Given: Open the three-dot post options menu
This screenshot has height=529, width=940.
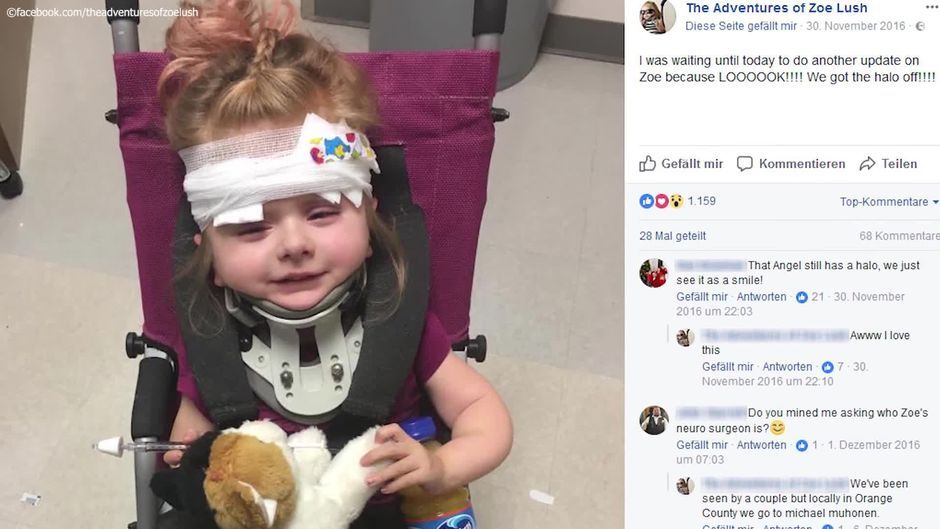Looking at the screenshot, I should (x=932, y=7).
